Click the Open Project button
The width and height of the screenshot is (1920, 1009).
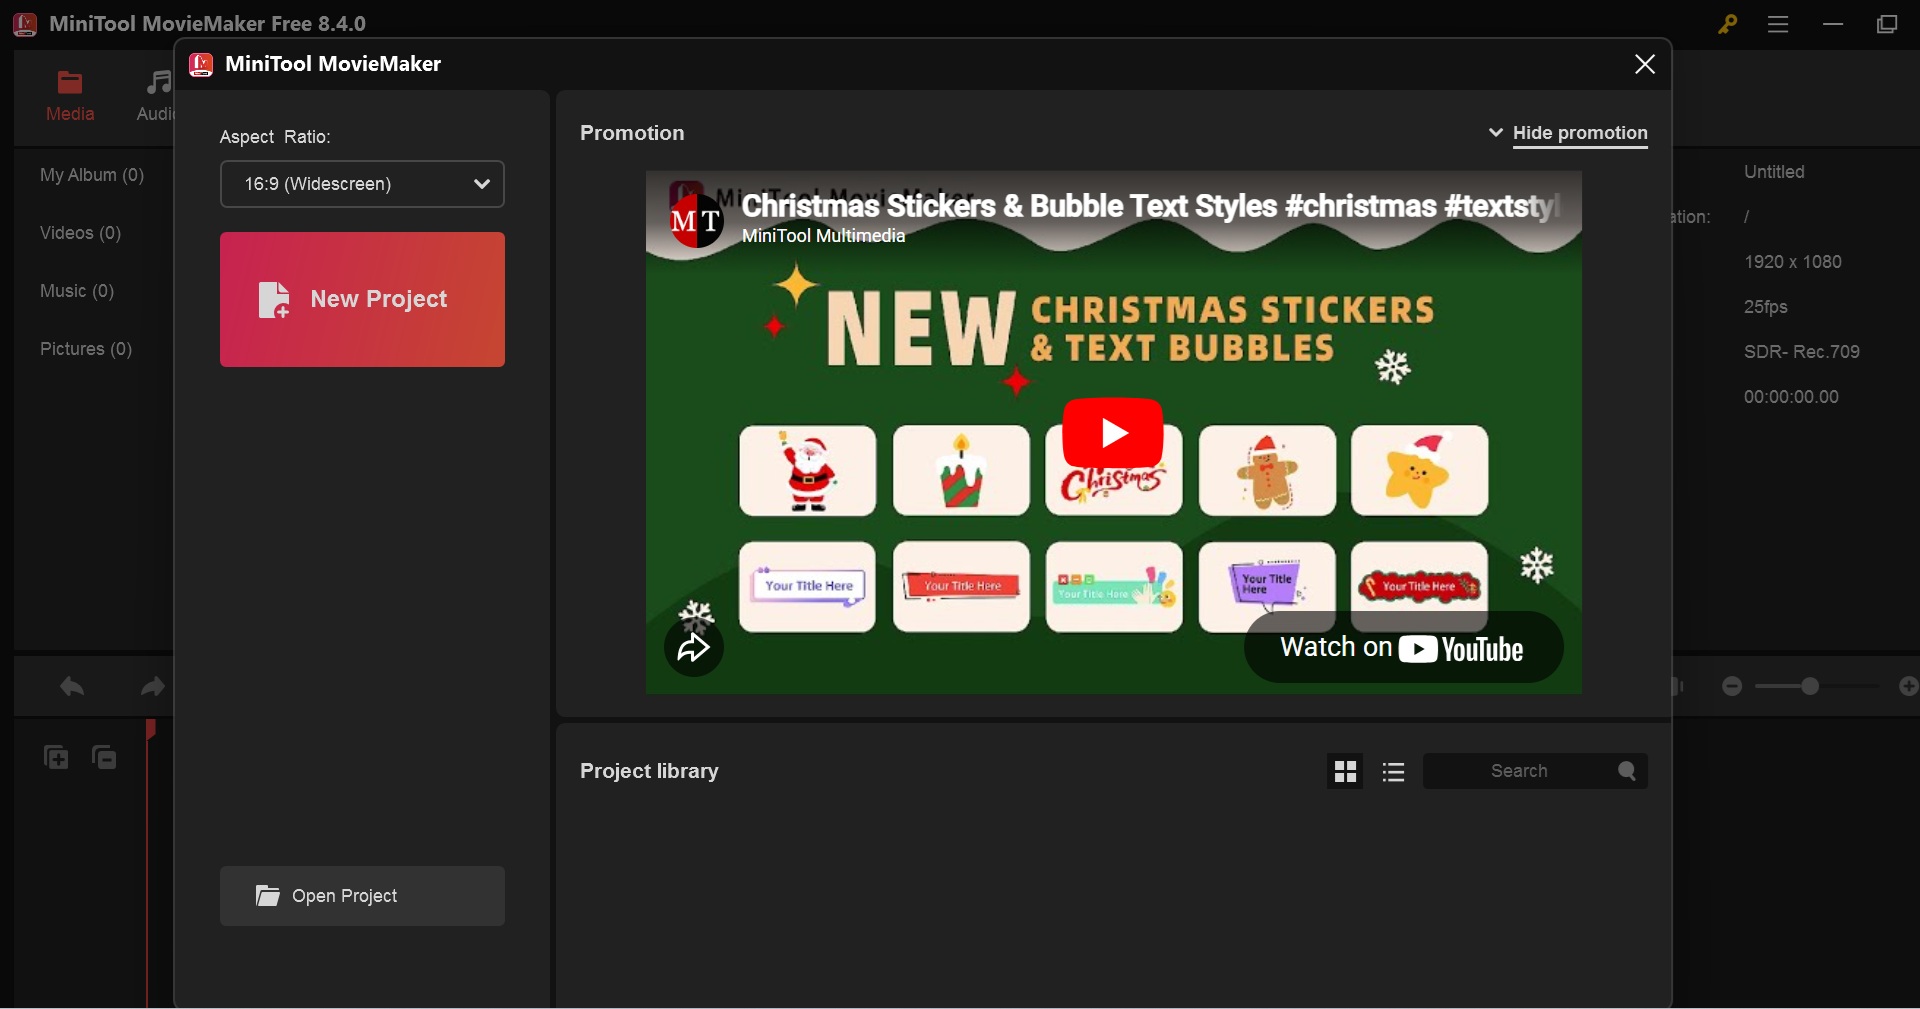click(362, 897)
